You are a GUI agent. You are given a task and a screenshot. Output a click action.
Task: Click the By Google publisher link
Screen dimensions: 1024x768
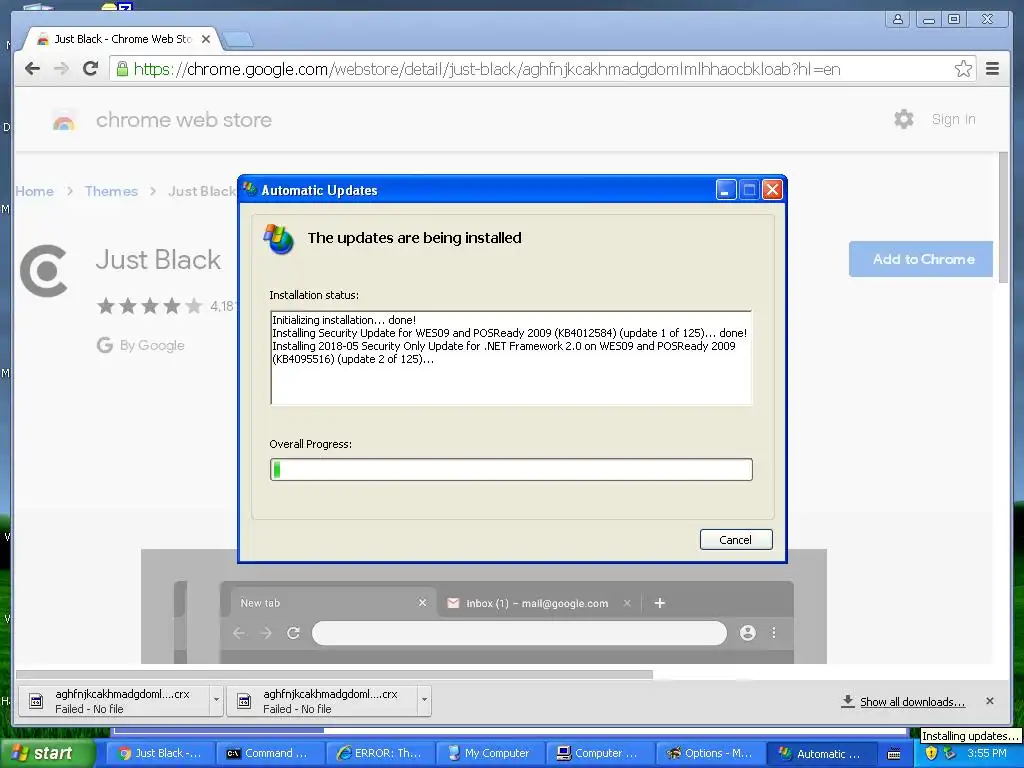152,345
